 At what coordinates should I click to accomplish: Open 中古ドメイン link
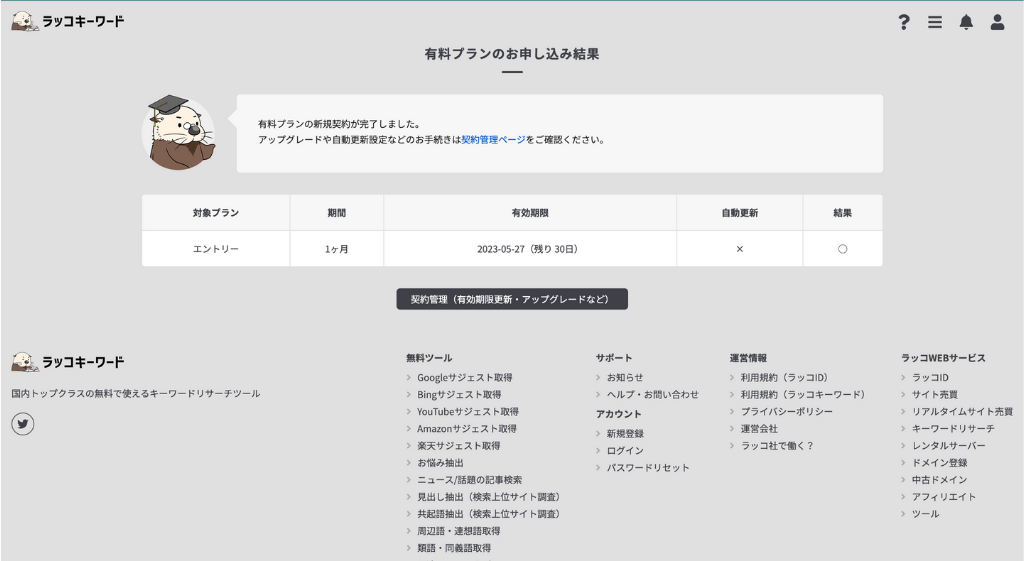(x=940, y=479)
